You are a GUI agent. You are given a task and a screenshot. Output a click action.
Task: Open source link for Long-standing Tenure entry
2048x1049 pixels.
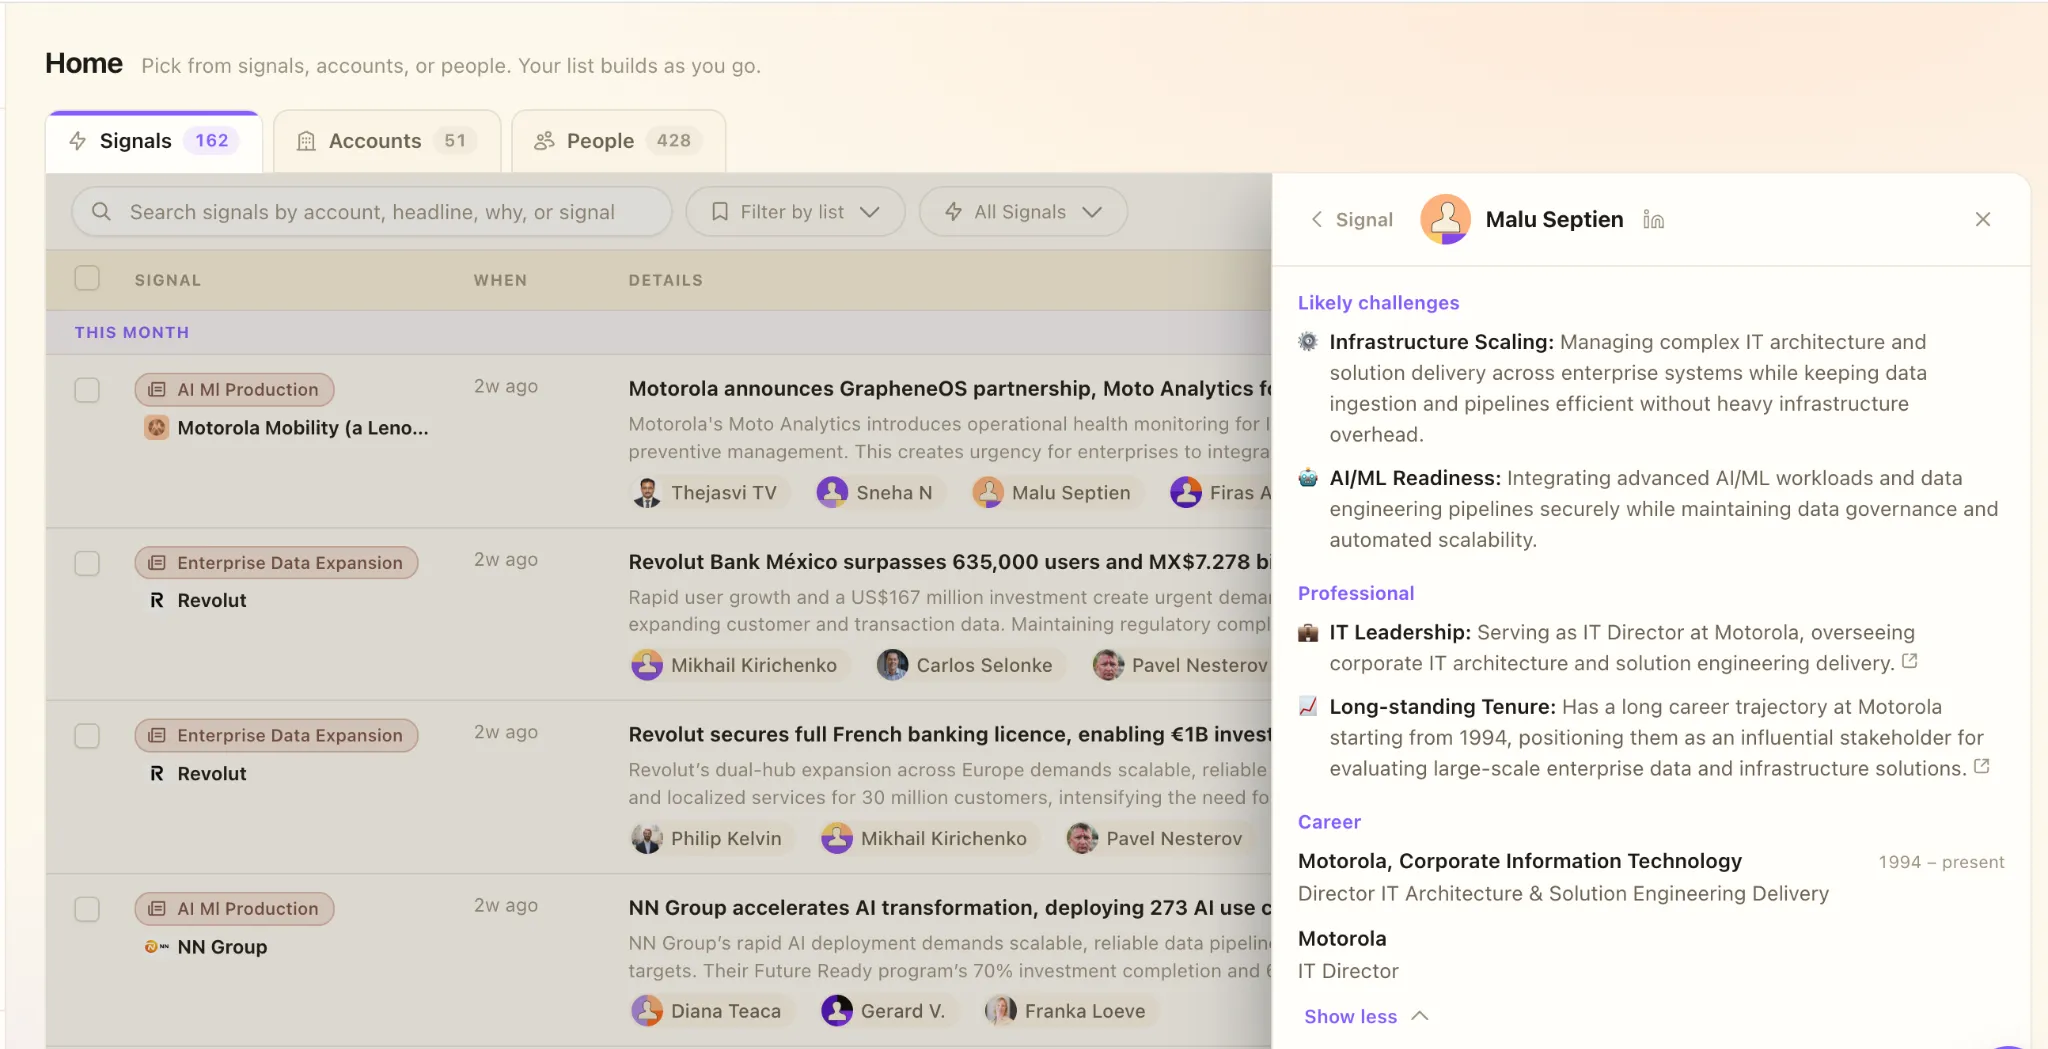(x=1982, y=766)
